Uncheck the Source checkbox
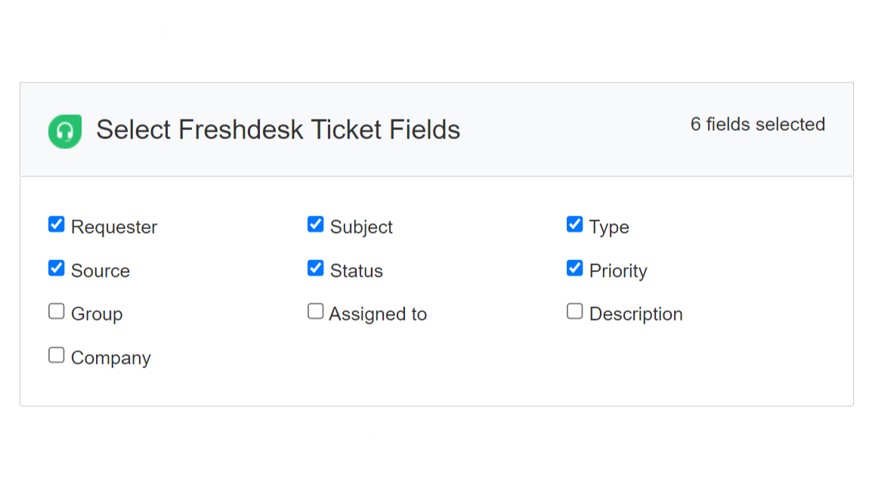 [x=57, y=268]
